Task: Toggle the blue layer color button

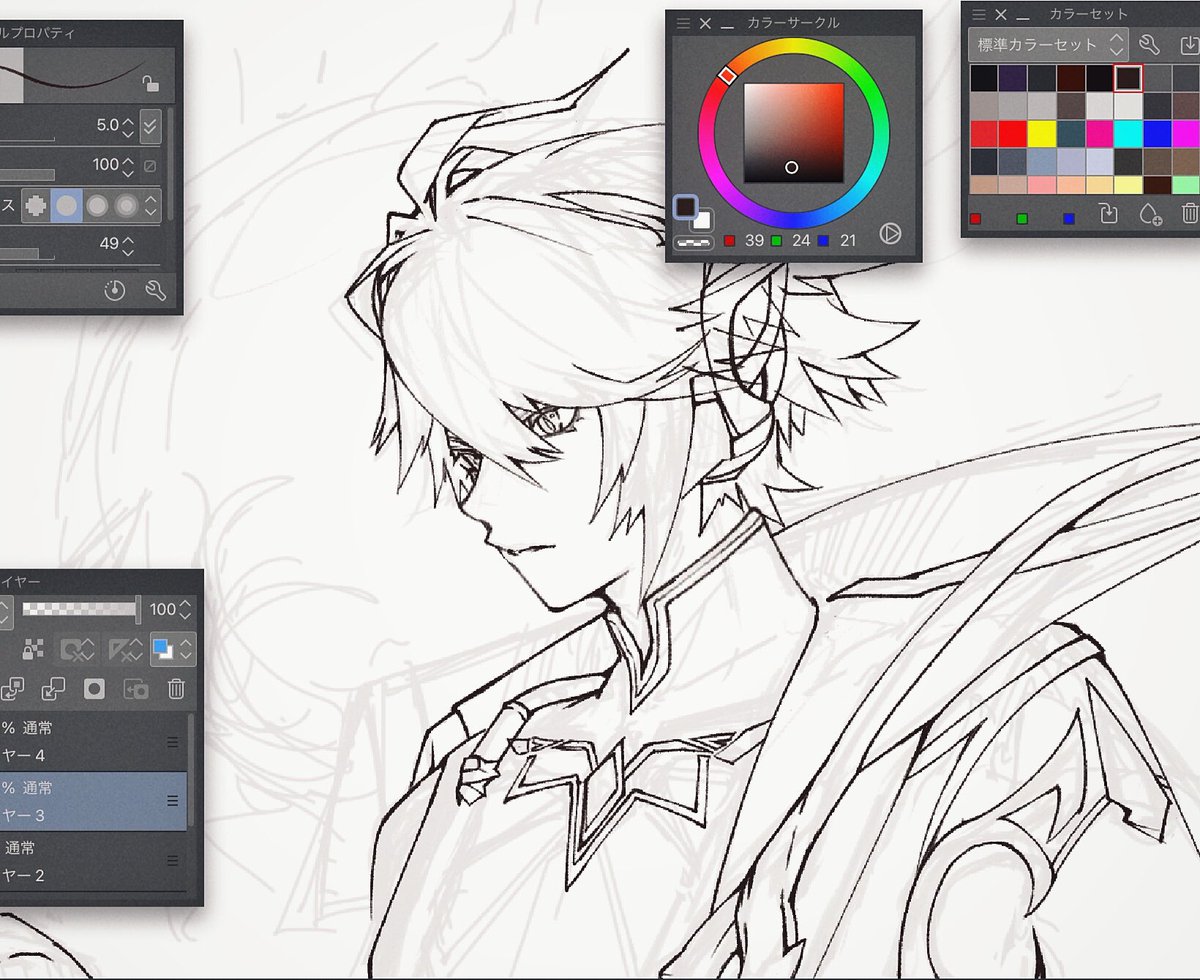Action: [162, 650]
